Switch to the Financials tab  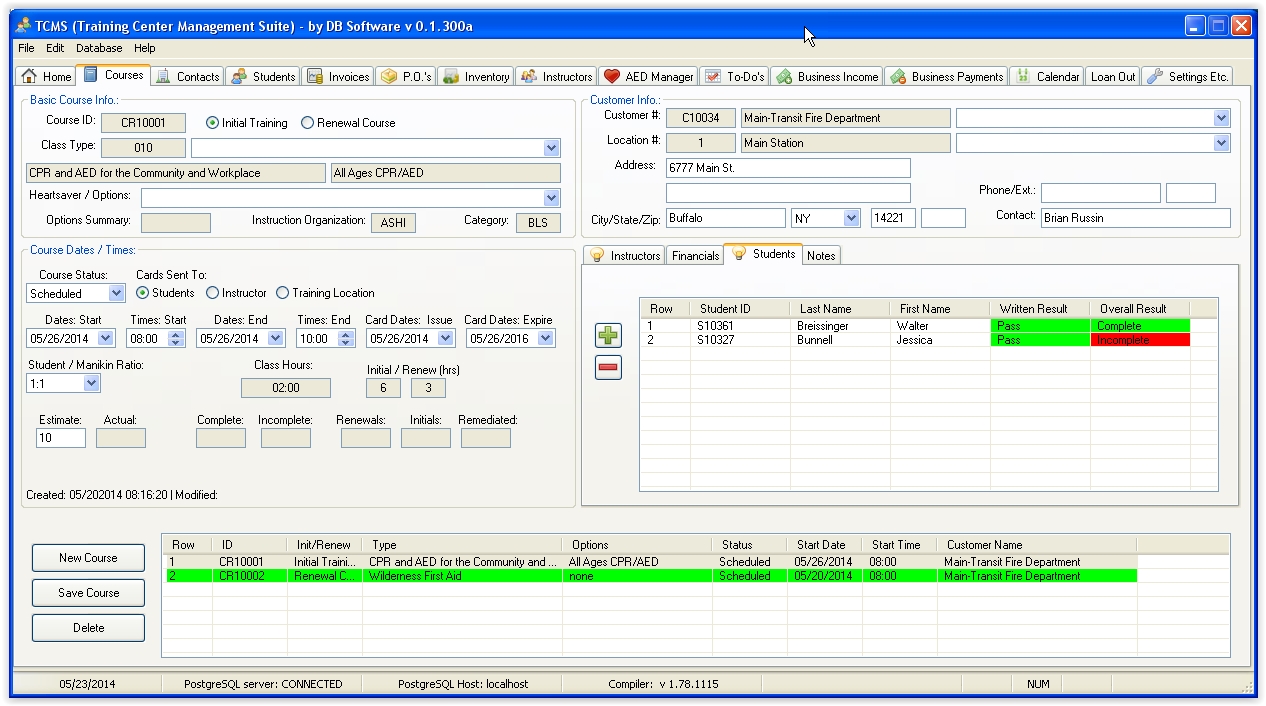click(x=695, y=256)
